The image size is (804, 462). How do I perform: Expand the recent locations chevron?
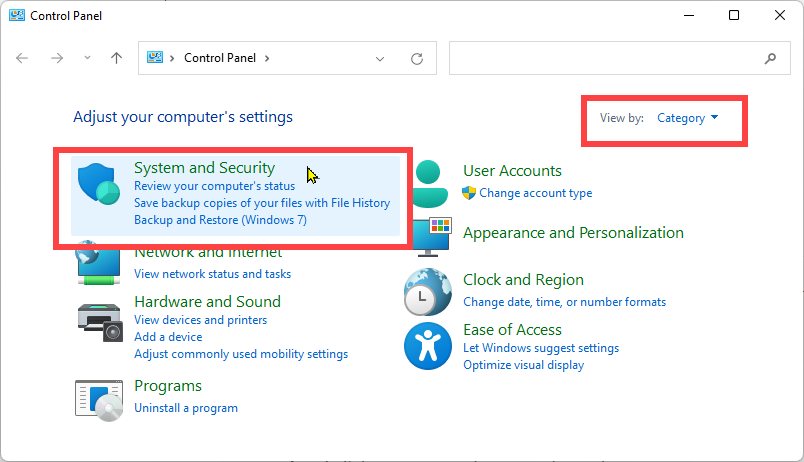87,58
